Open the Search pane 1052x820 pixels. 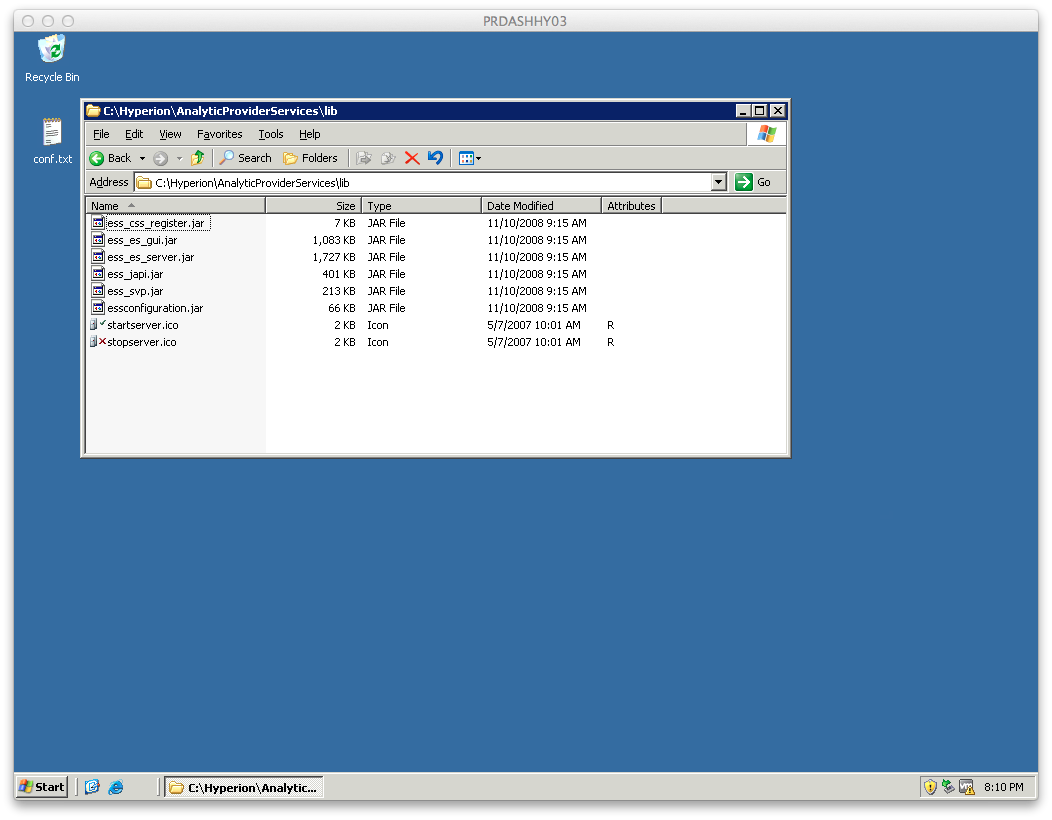(x=246, y=158)
